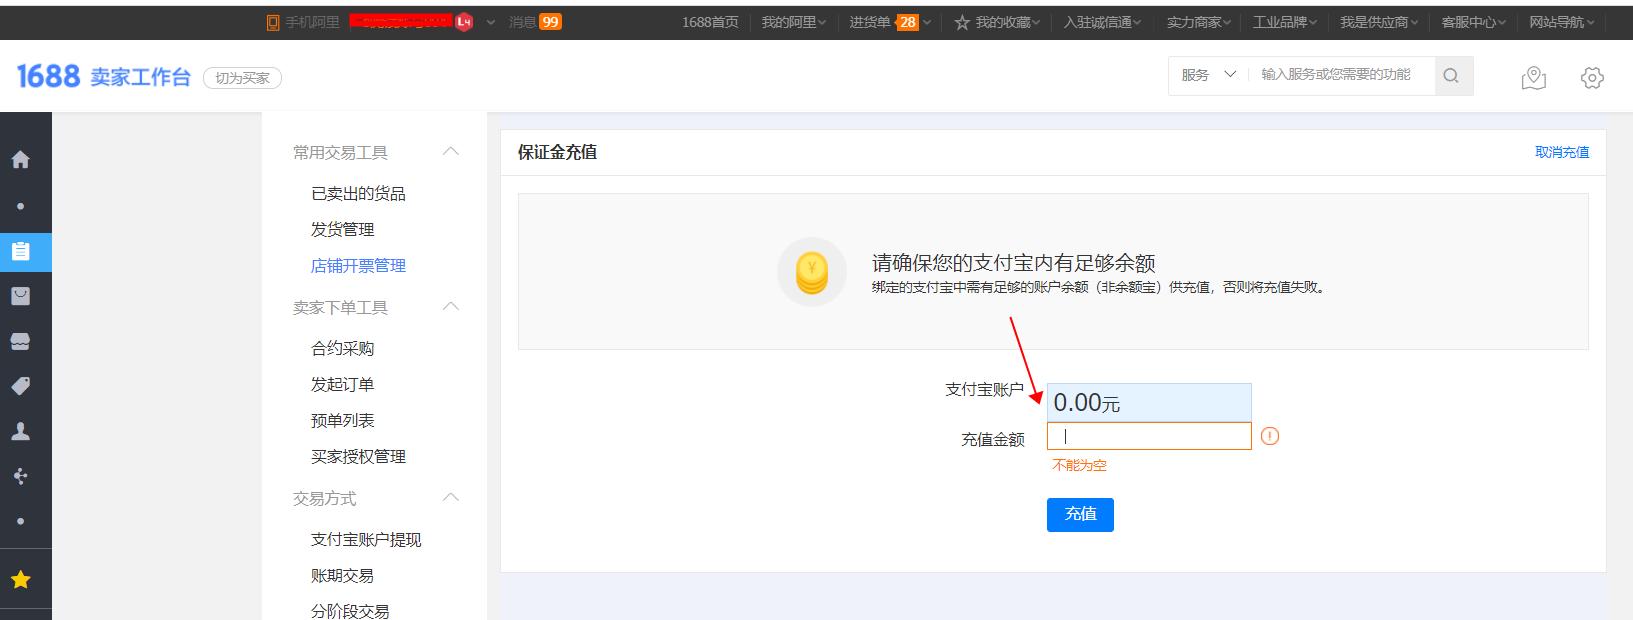
Task: Open the account name dropdown arrow
Action: (x=491, y=22)
